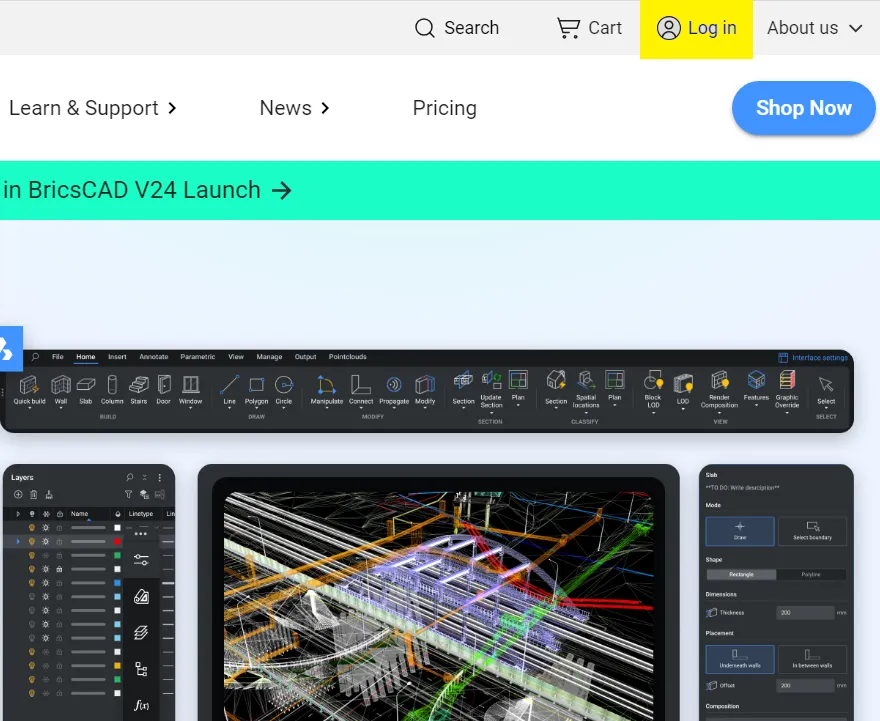Open the dropdown arrow under Render Composition
The width and height of the screenshot is (880, 721).
click(719, 413)
